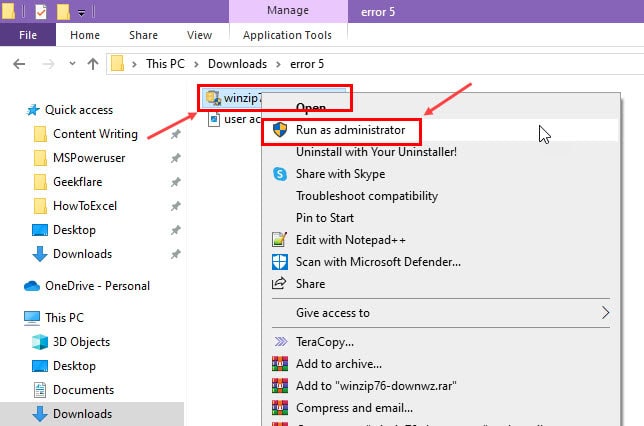Select Troubleshoot compatibility
The height and width of the screenshot is (426, 644).
440,196
